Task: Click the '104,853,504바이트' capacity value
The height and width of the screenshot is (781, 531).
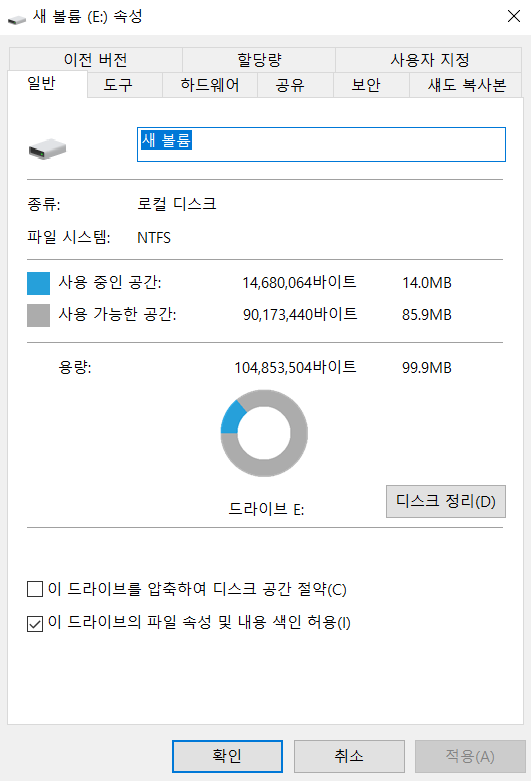Action: 295,367
